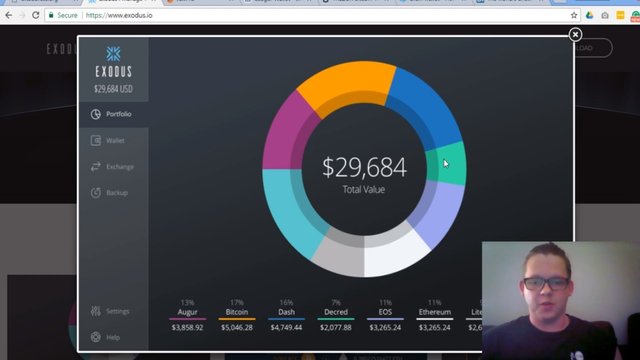This screenshot has height=360, width=640.
Task: Close the Exodus demo overlay
Action: 575,35
